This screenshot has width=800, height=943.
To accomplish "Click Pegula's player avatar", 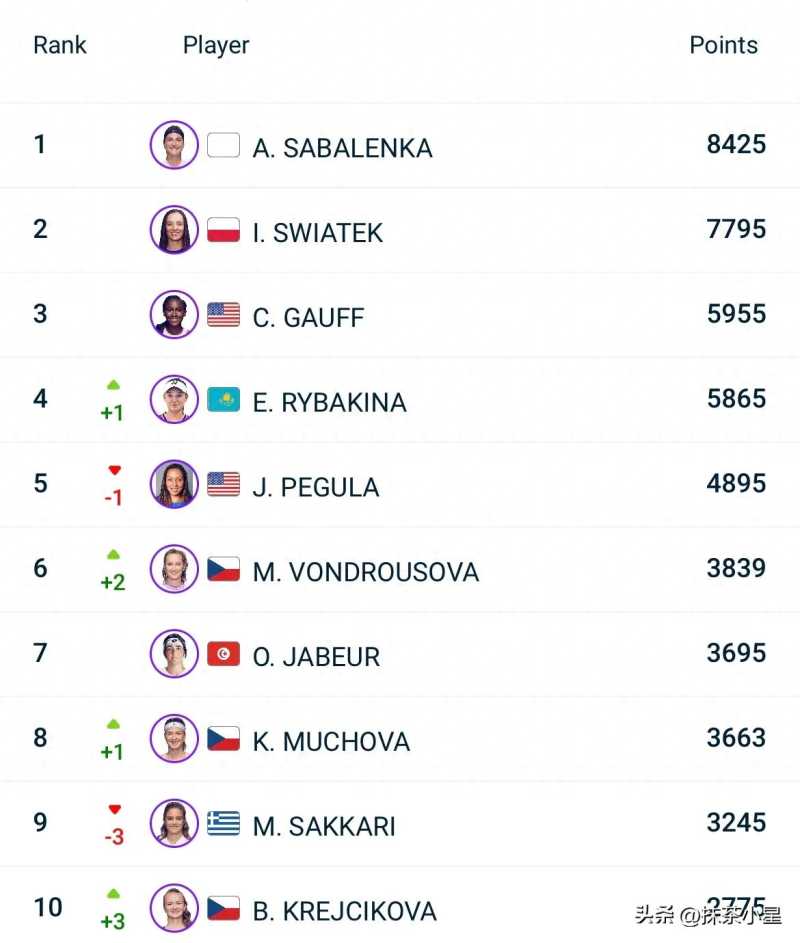I will pyautogui.click(x=174, y=484).
